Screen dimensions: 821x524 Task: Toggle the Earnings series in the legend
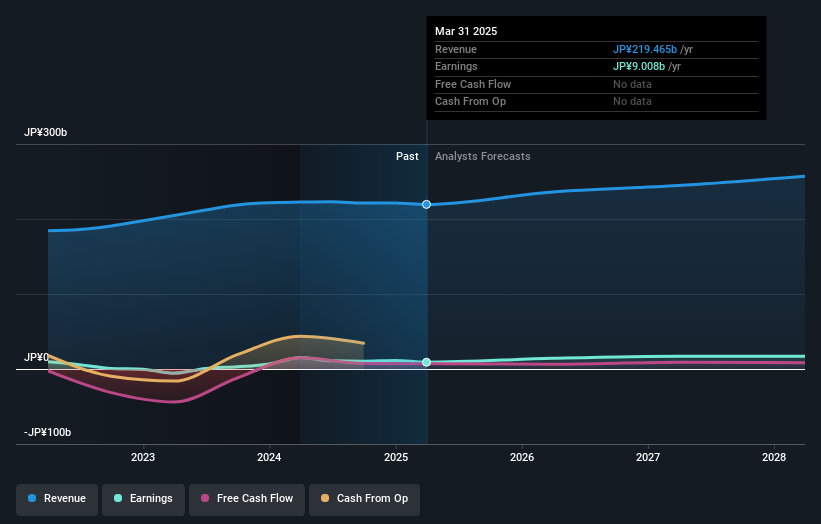pos(143,499)
